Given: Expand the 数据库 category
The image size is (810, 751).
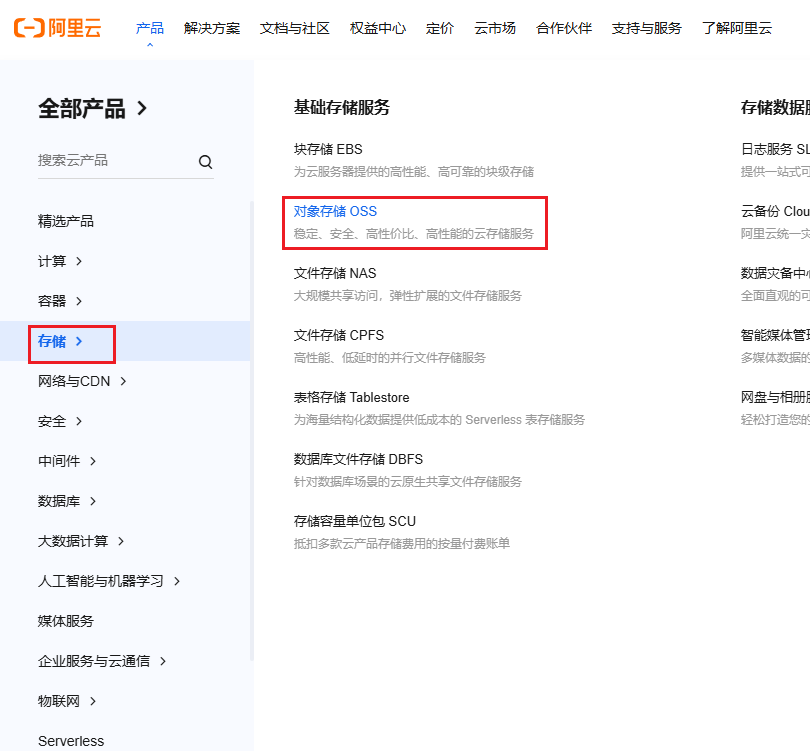Looking at the screenshot, I should coord(67,501).
